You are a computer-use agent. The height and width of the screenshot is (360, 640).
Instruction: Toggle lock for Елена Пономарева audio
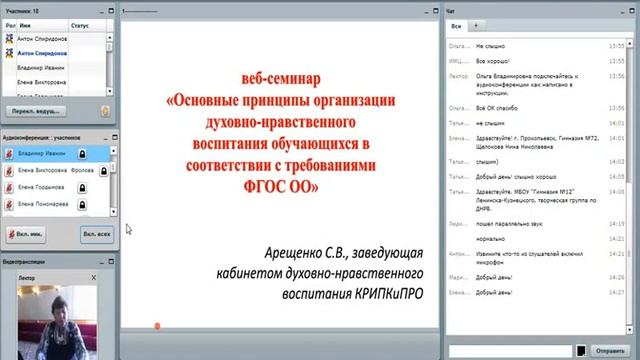point(82,204)
